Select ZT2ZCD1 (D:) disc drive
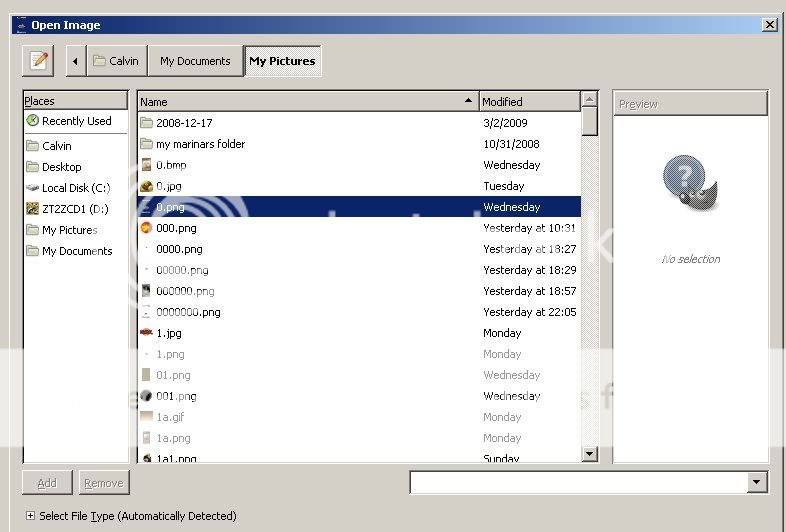 (x=74, y=209)
